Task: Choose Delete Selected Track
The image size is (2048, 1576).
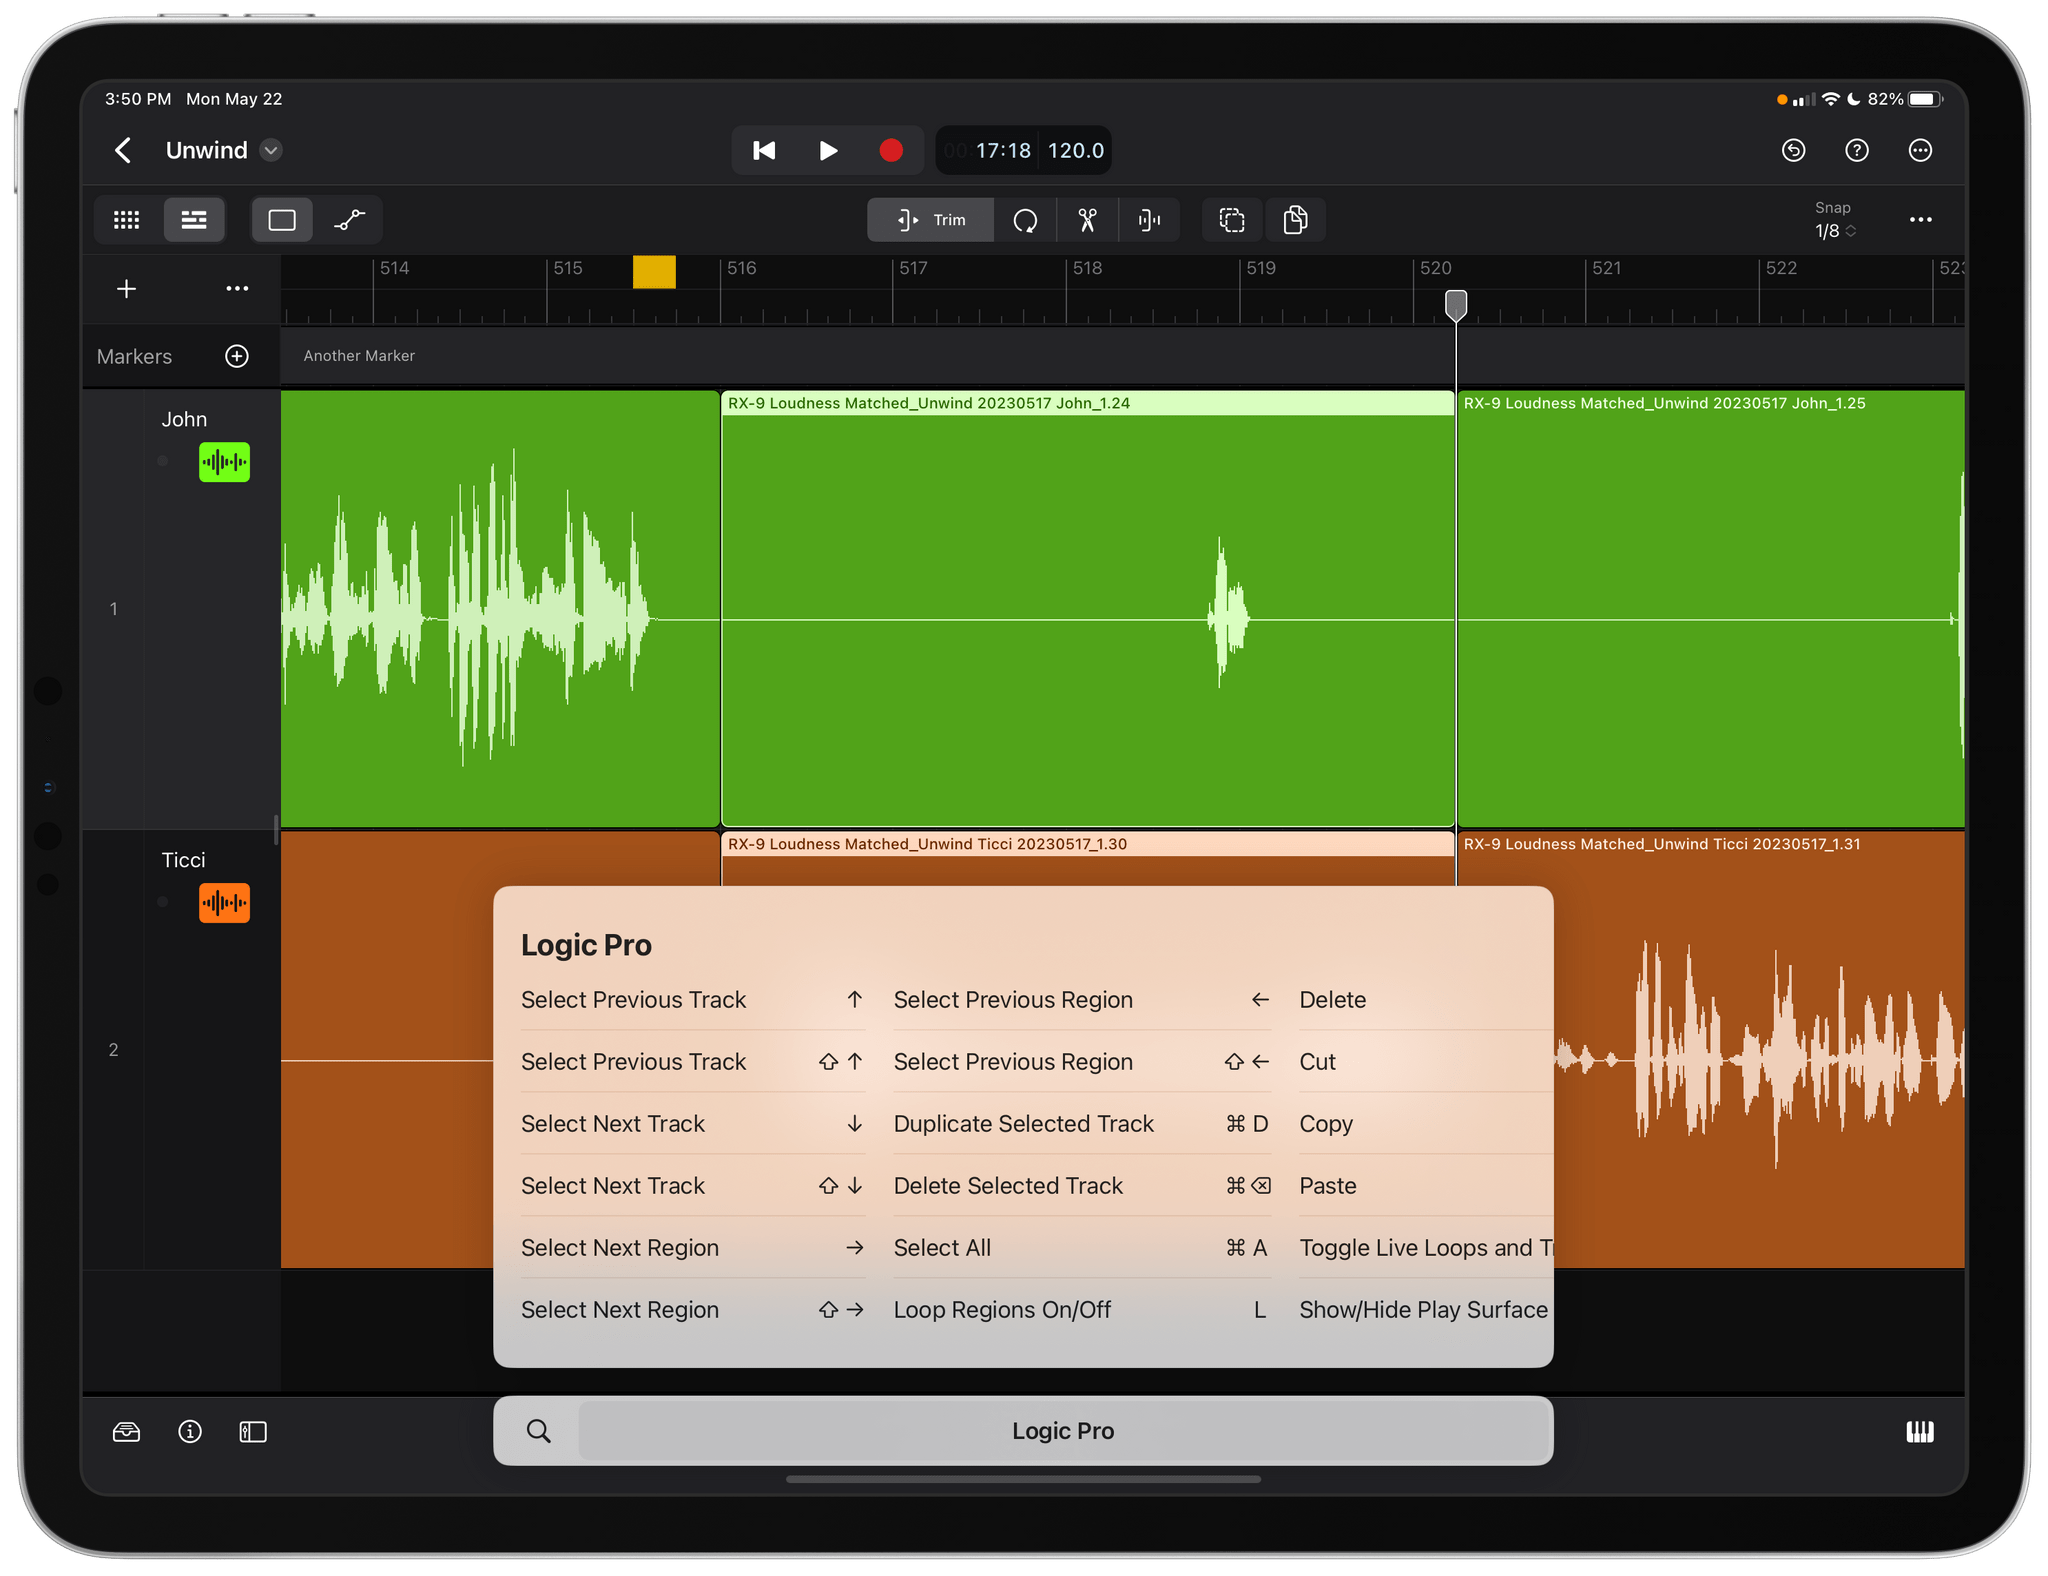Action: click(x=1081, y=1186)
